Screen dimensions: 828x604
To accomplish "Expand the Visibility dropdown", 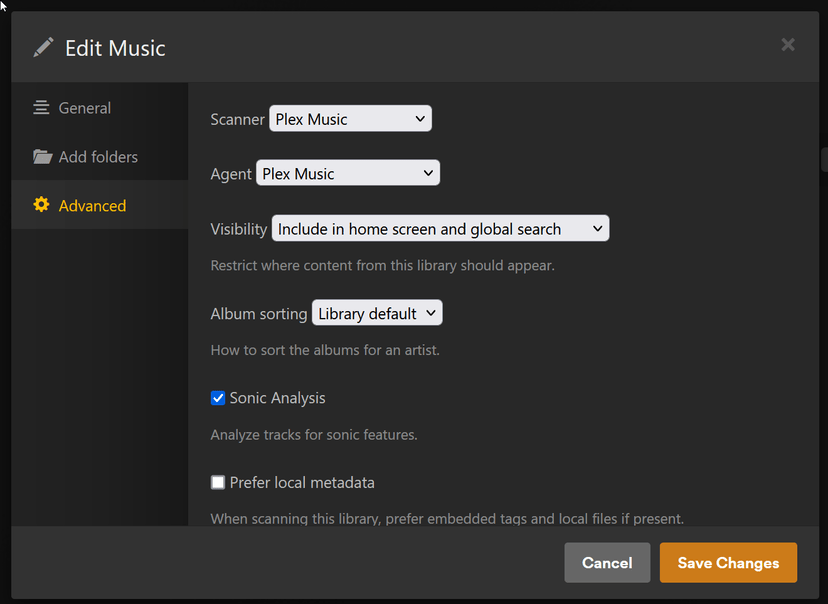I will click(x=440, y=229).
